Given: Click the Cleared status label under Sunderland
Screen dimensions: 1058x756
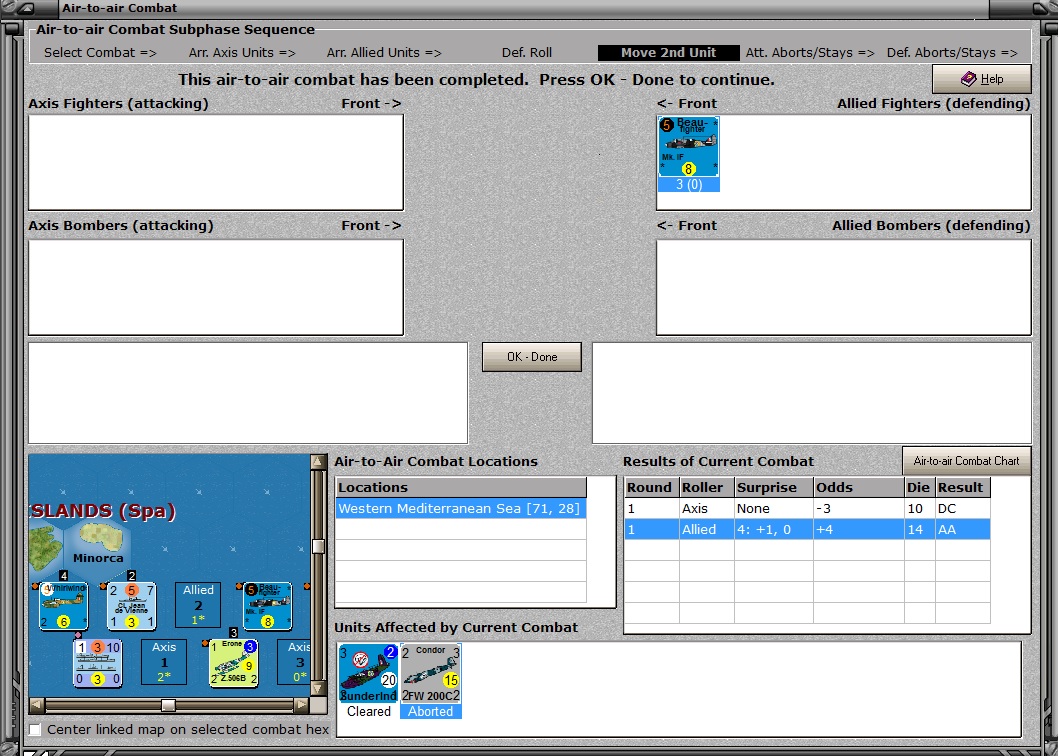Looking at the screenshot, I should [368, 711].
